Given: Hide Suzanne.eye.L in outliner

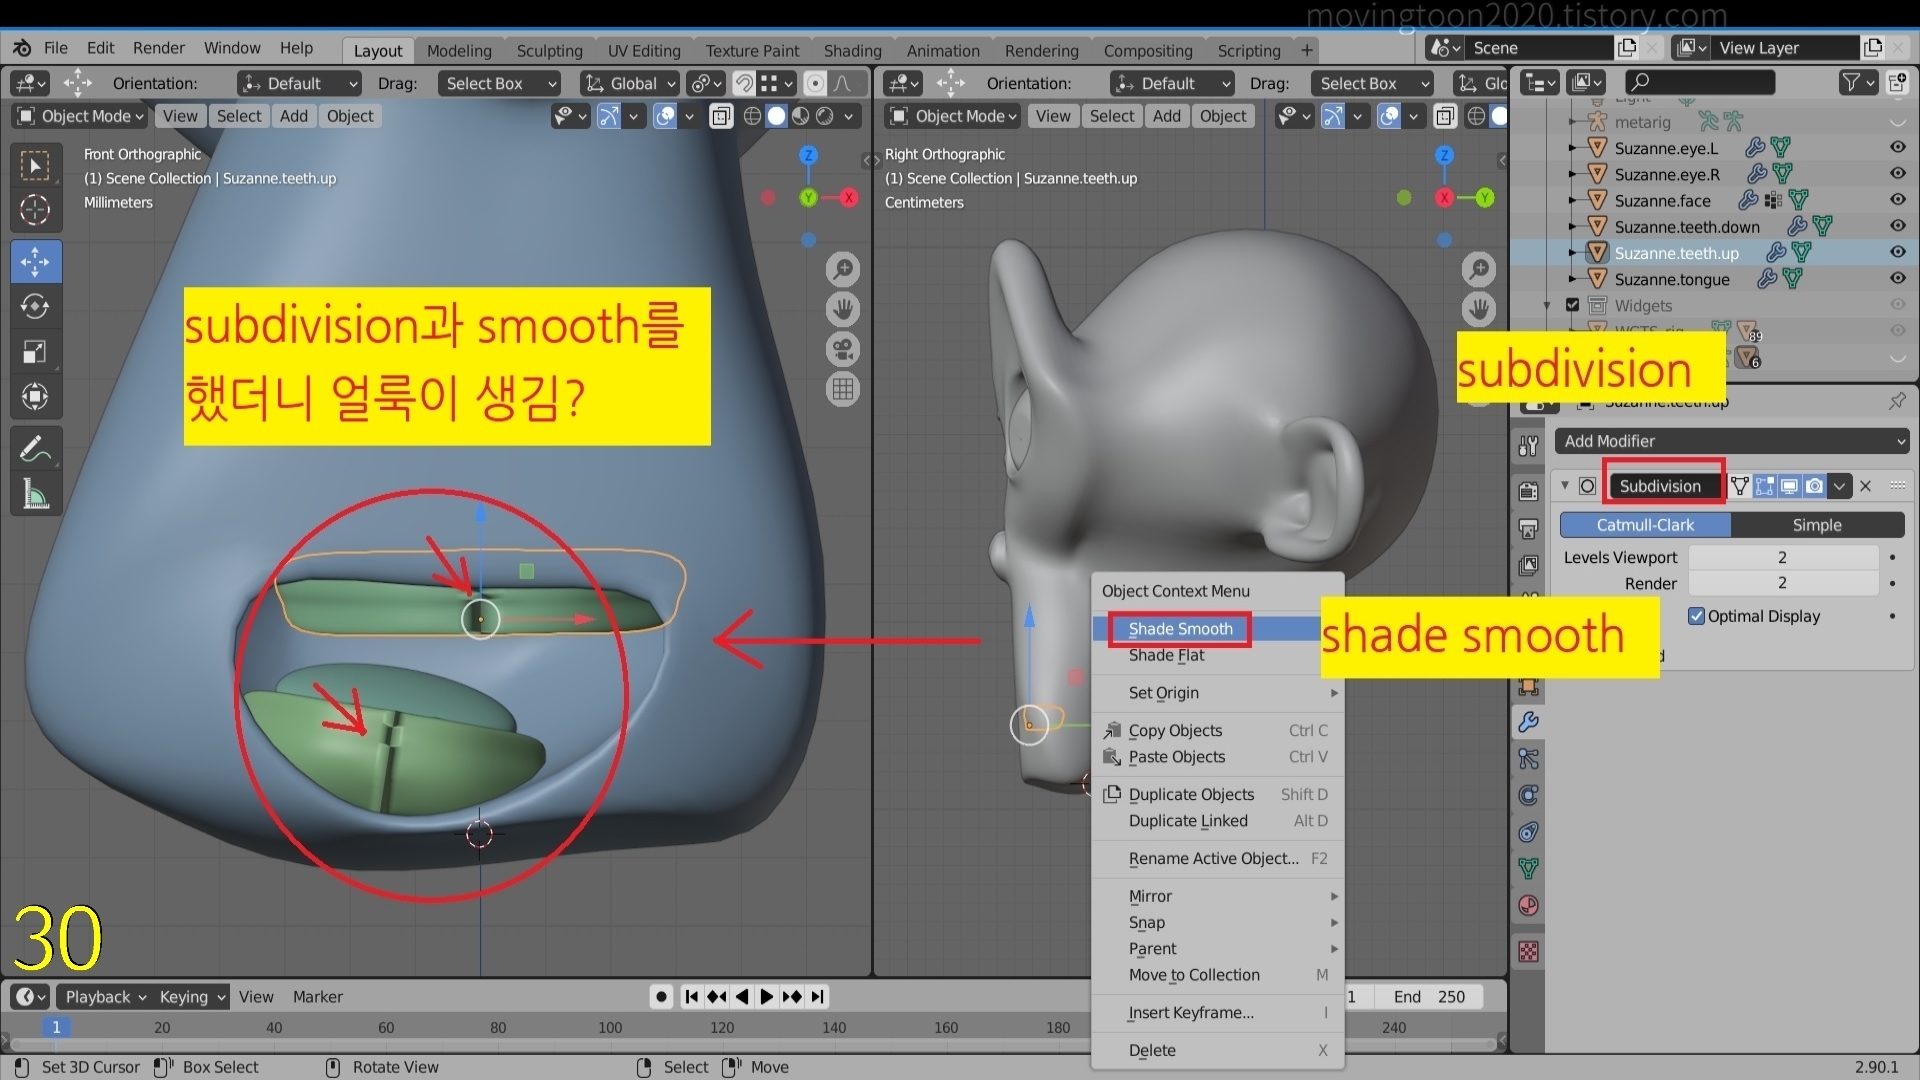Looking at the screenshot, I should coord(1897,147).
